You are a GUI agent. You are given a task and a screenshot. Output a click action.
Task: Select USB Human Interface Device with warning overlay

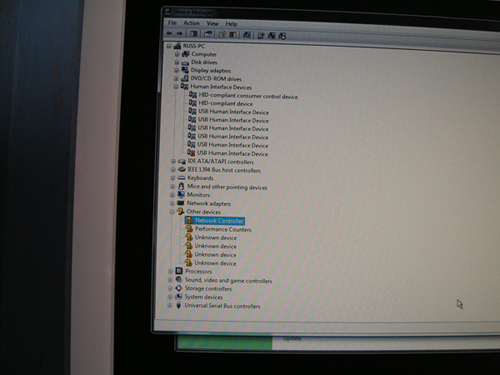pyautogui.click(x=232, y=153)
